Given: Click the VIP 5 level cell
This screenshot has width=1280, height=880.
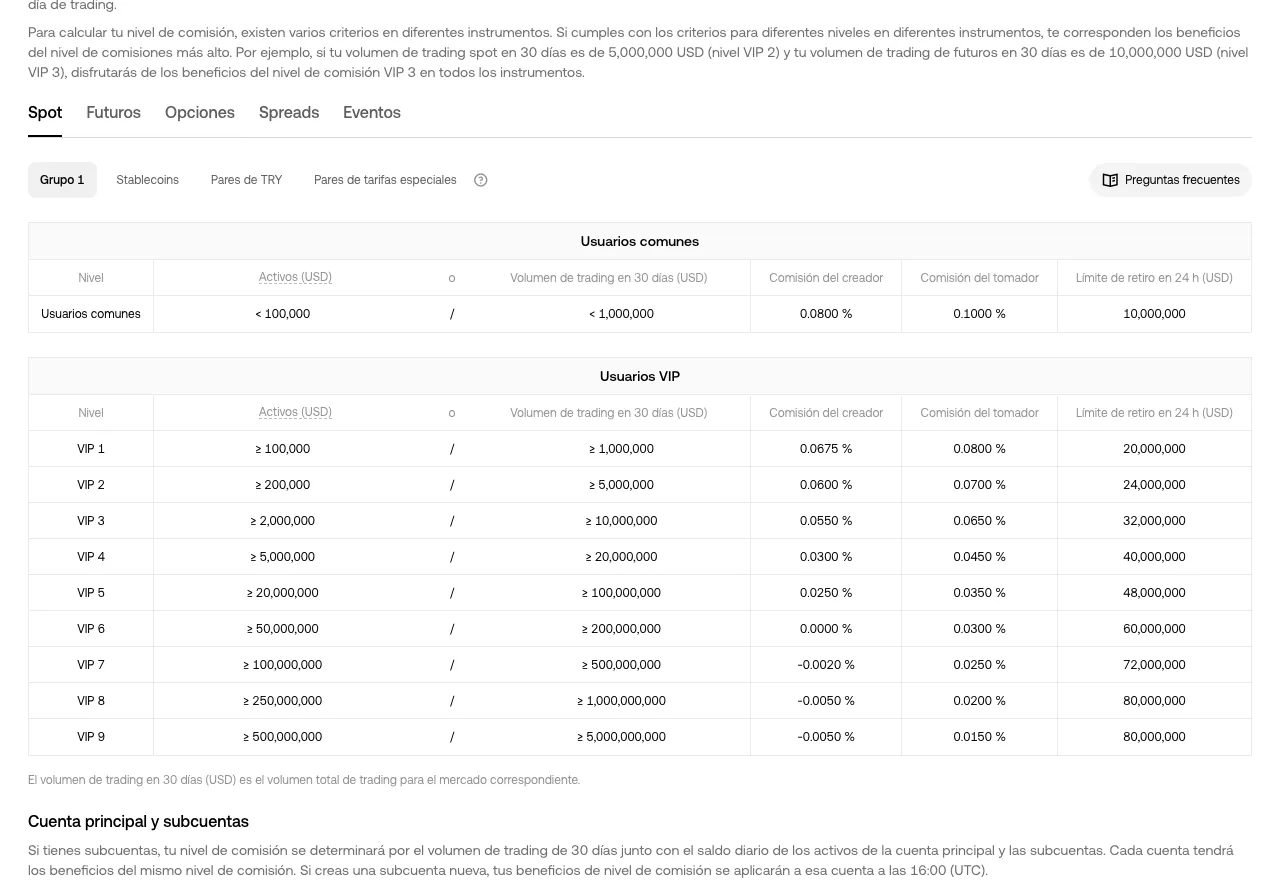Looking at the screenshot, I should 91,593.
